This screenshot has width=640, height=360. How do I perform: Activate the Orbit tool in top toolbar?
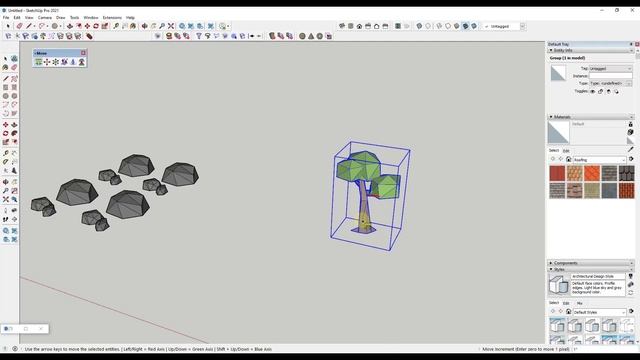[x=144, y=26]
